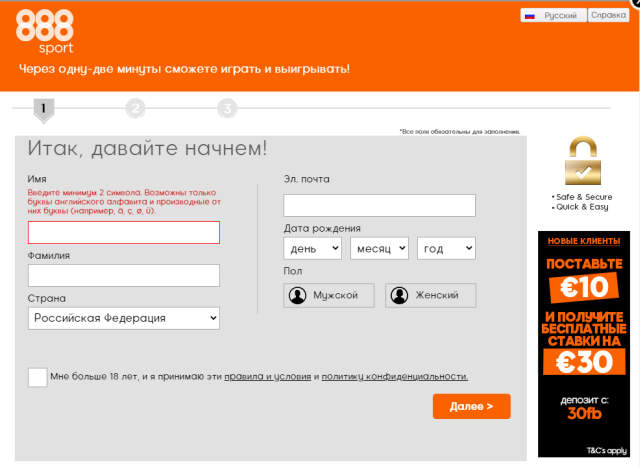Select step 2 circle in progress bar
The width and height of the screenshot is (640, 467).
(136, 109)
